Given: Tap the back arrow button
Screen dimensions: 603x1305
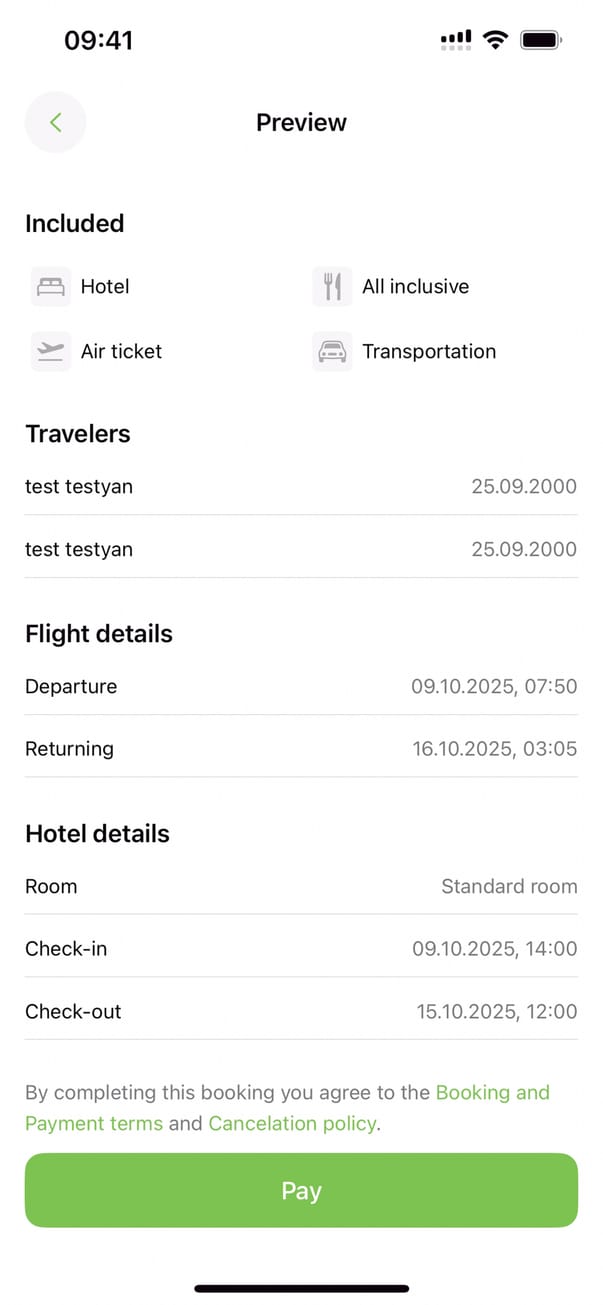Looking at the screenshot, I should coord(55,122).
